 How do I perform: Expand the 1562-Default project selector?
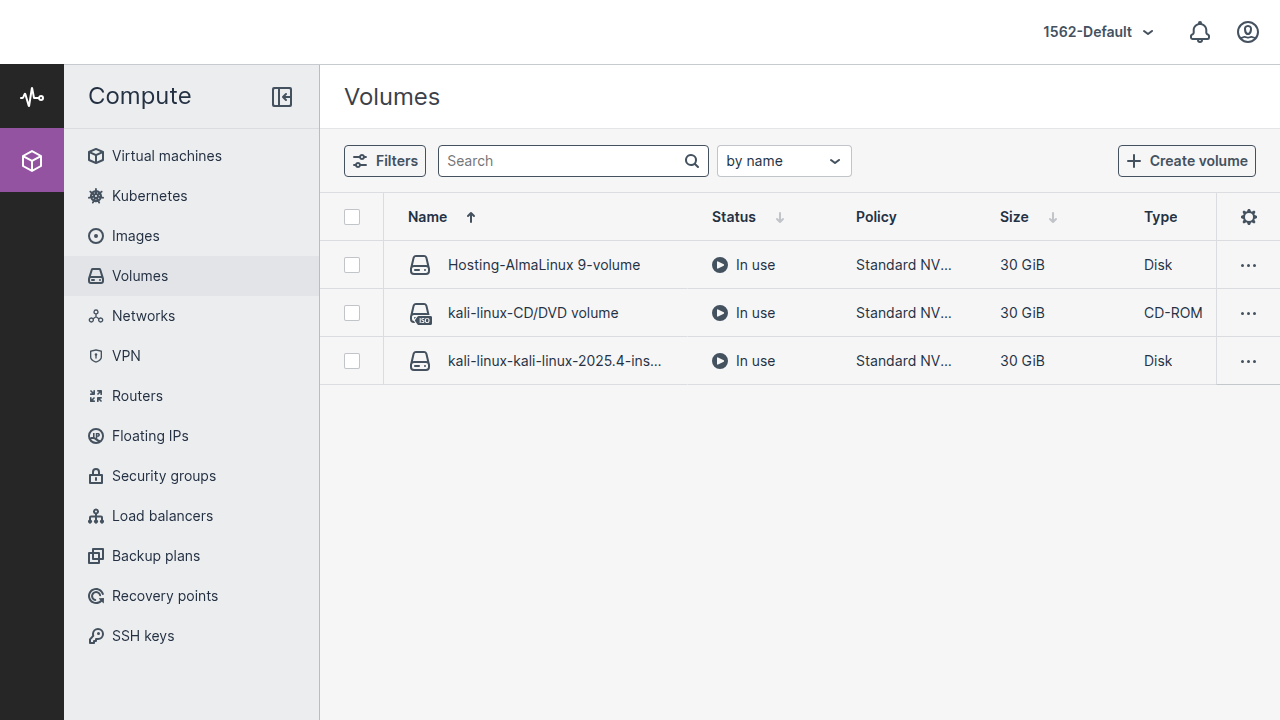tap(1098, 32)
